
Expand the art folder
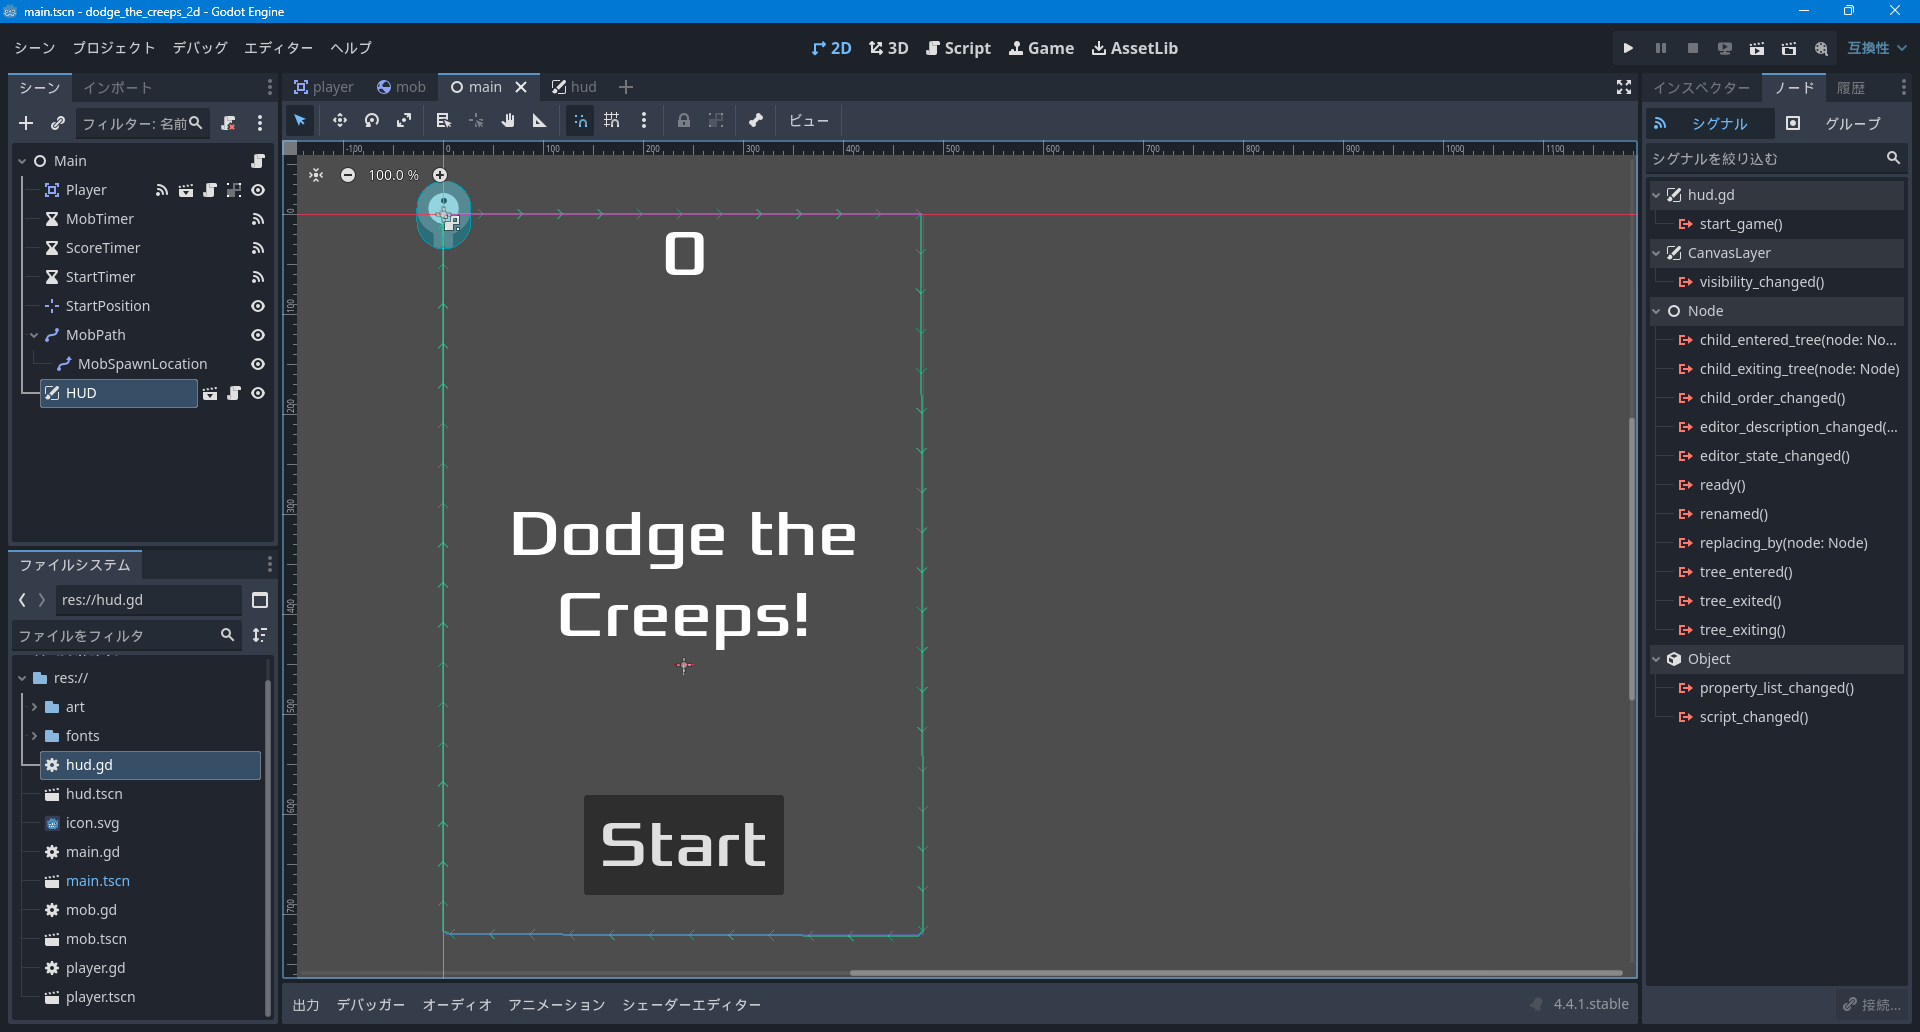34,707
